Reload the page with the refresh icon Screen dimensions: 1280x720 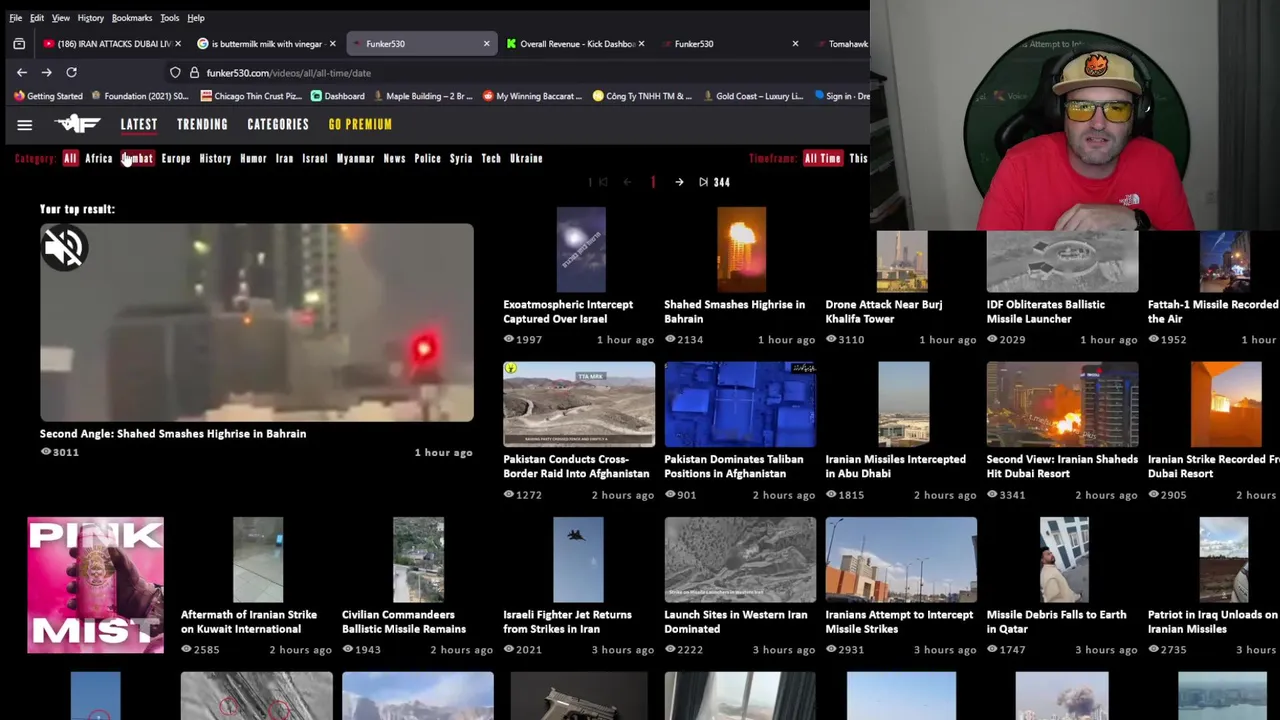(71, 72)
